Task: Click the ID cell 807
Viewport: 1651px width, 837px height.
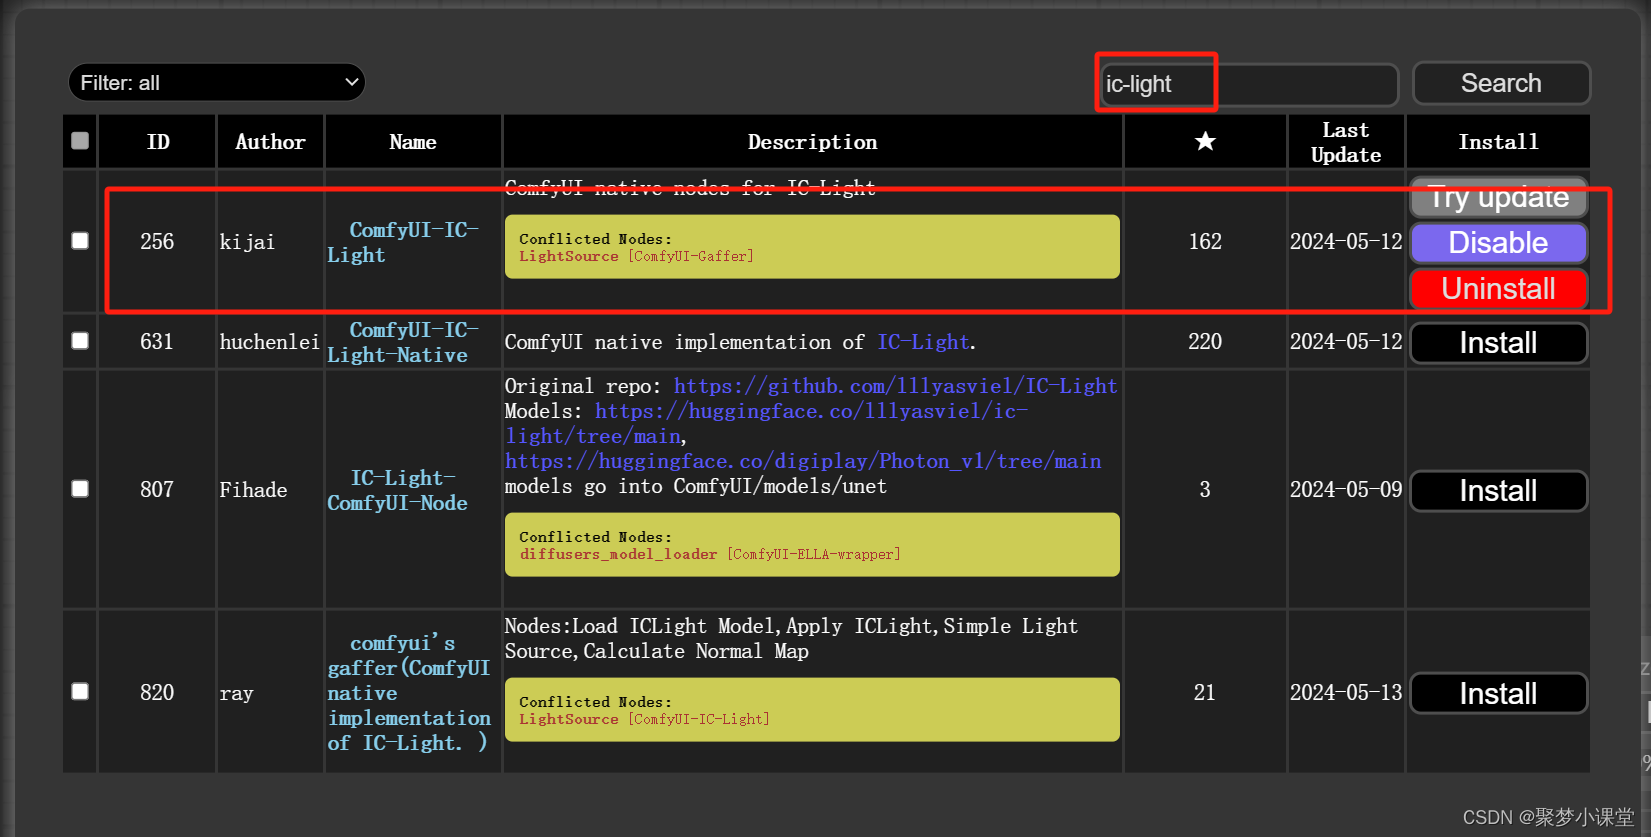Action: pos(157,490)
